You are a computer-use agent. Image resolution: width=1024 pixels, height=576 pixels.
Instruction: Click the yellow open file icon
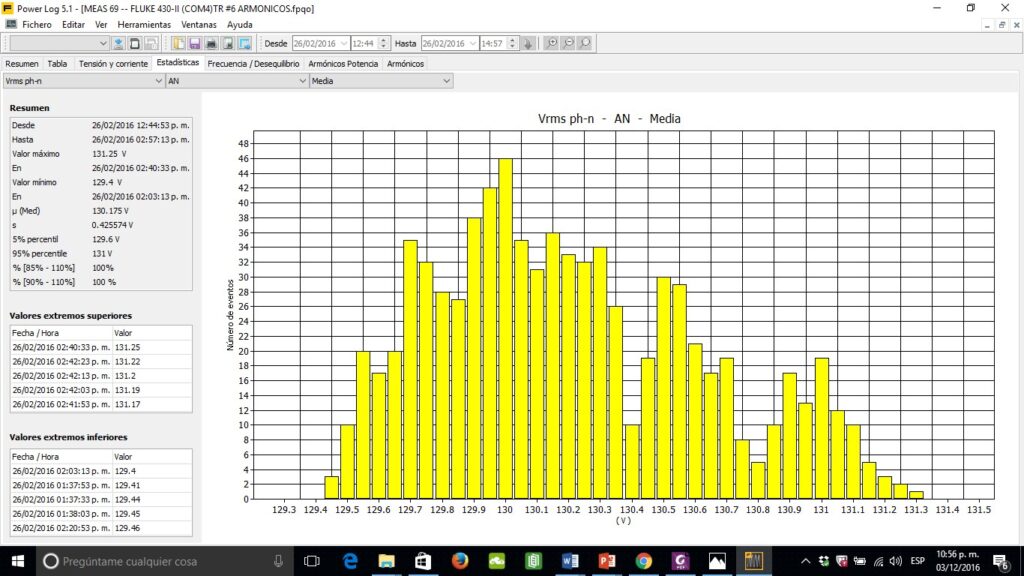point(178,43)
